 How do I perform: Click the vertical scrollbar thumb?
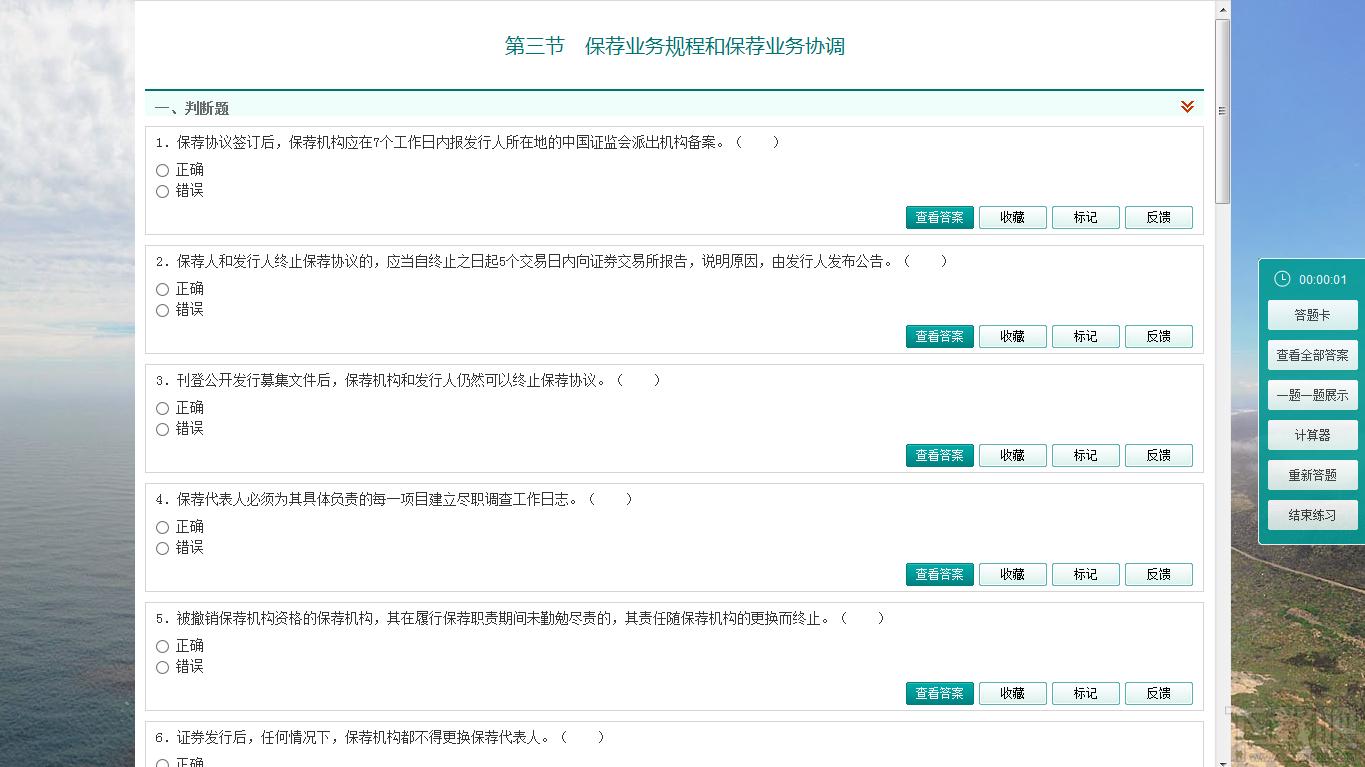click(1223, 110)
